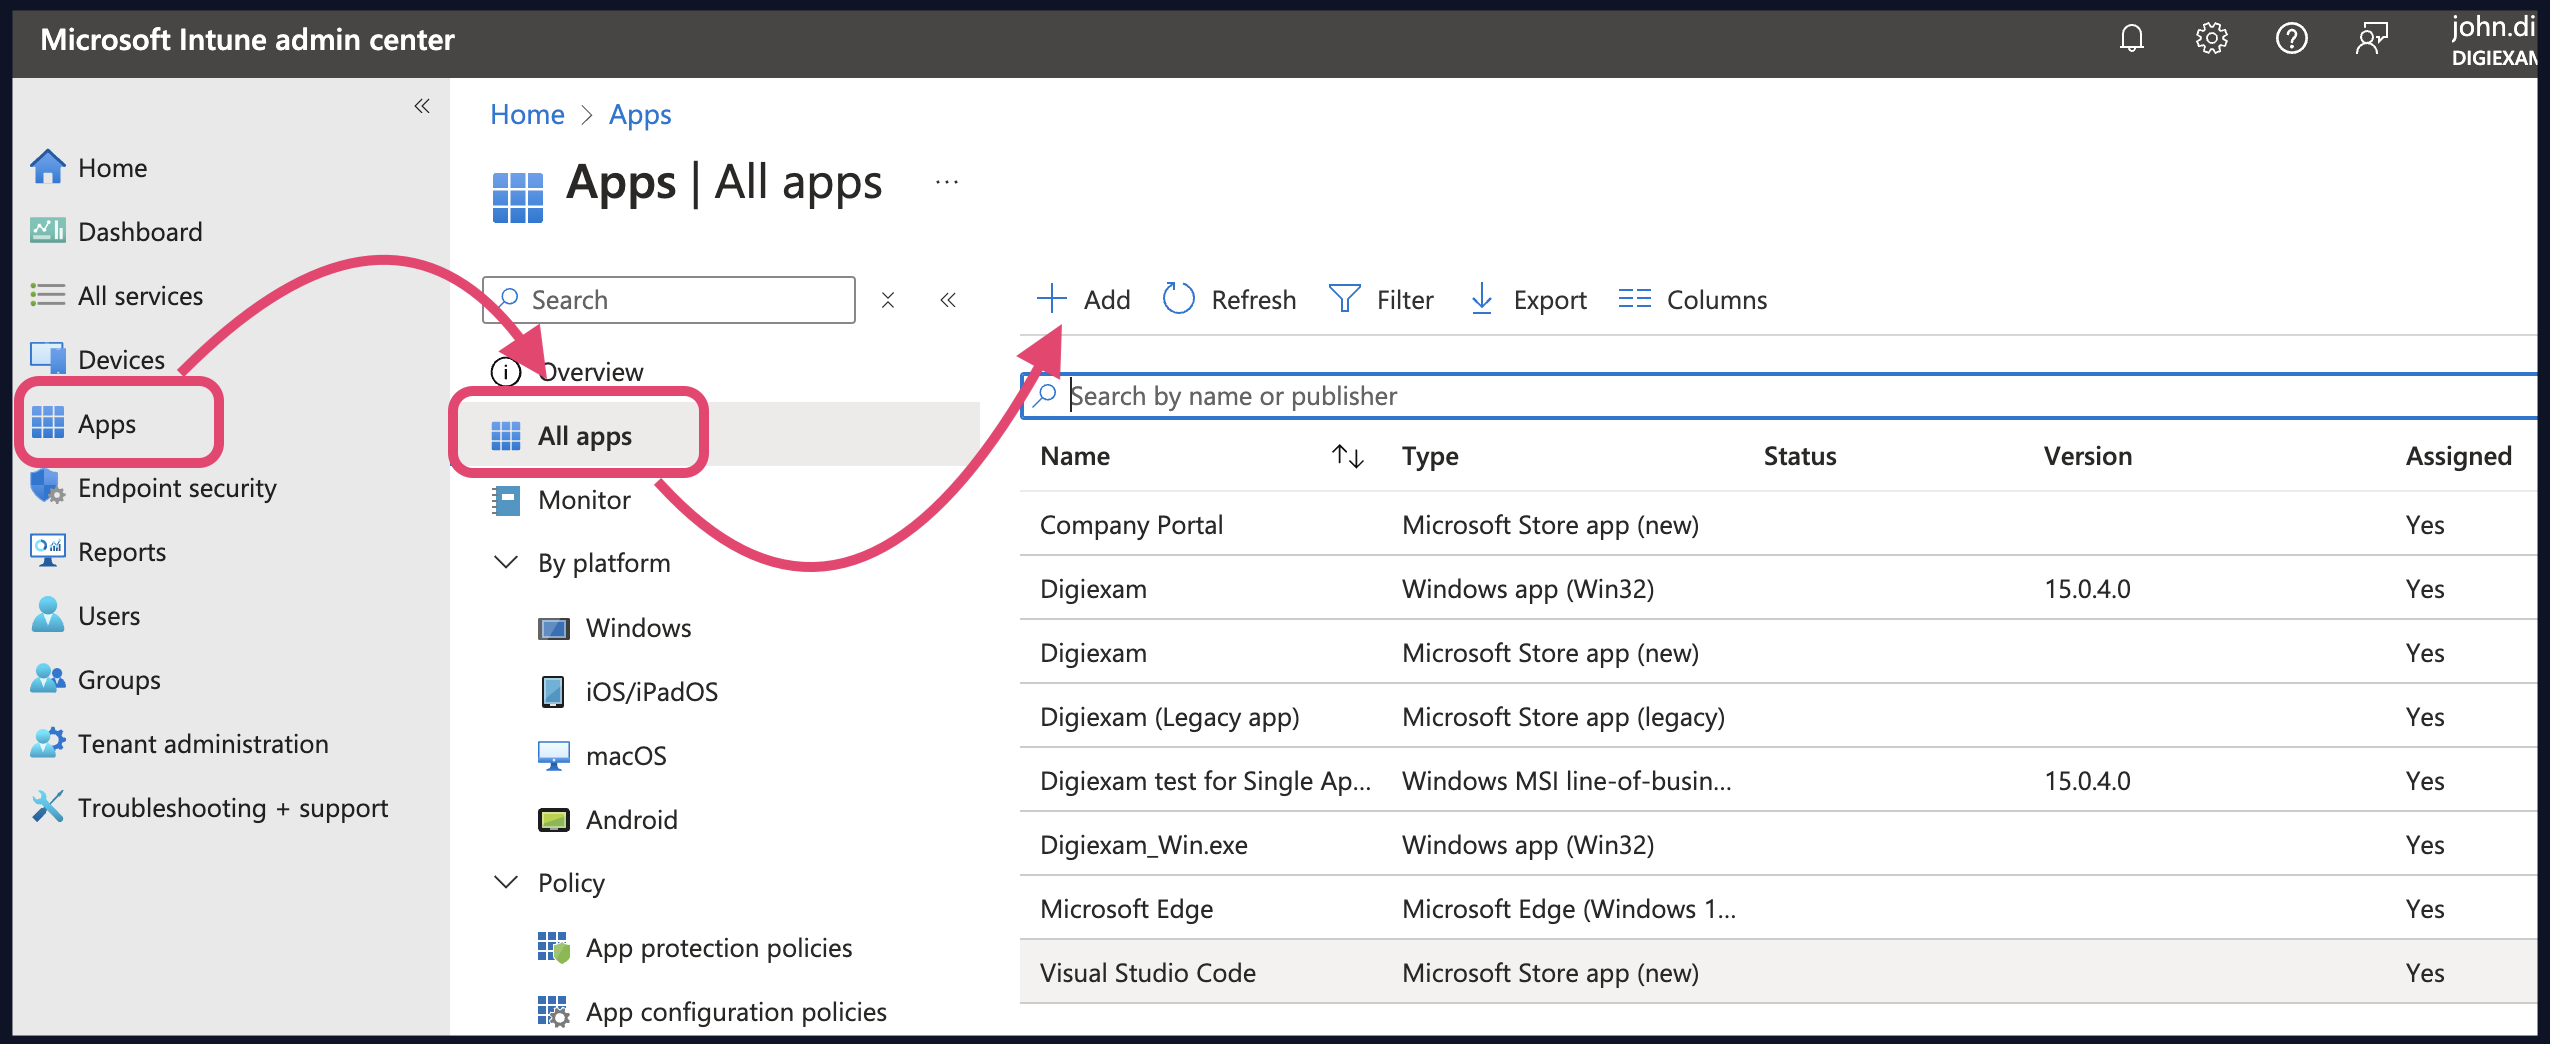Open Visual Studio Code app entry
This screenshot has width=2550, height=1044.
tap(1148, 973)
